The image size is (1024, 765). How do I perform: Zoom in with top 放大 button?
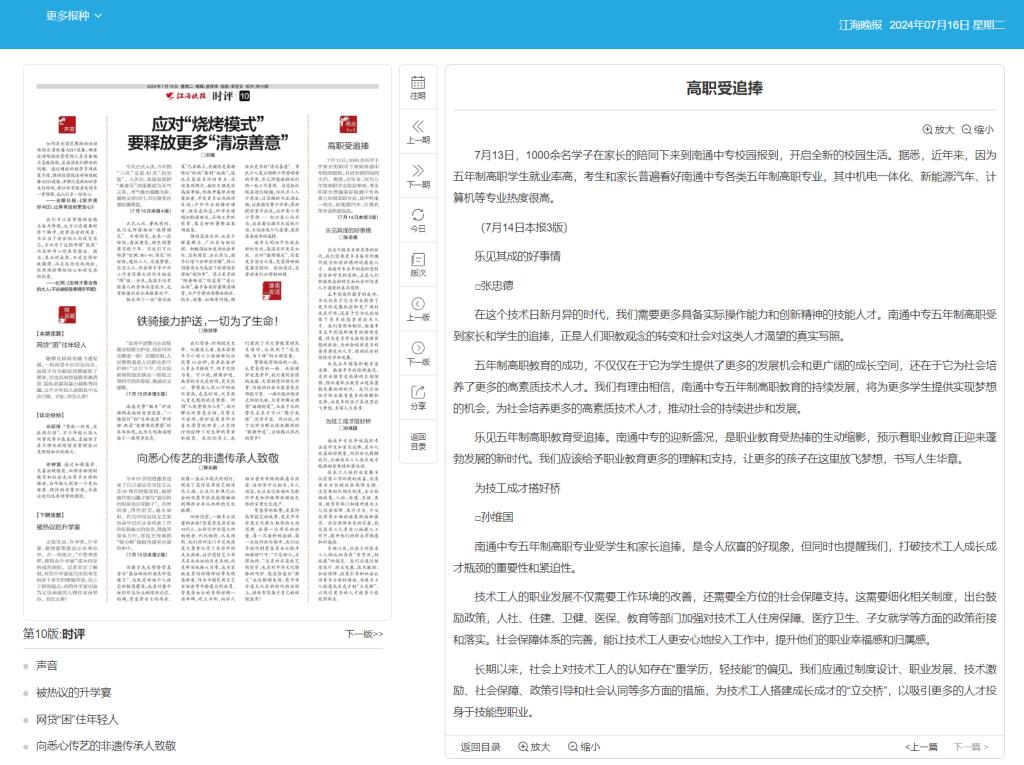click(x=938, y=129)
